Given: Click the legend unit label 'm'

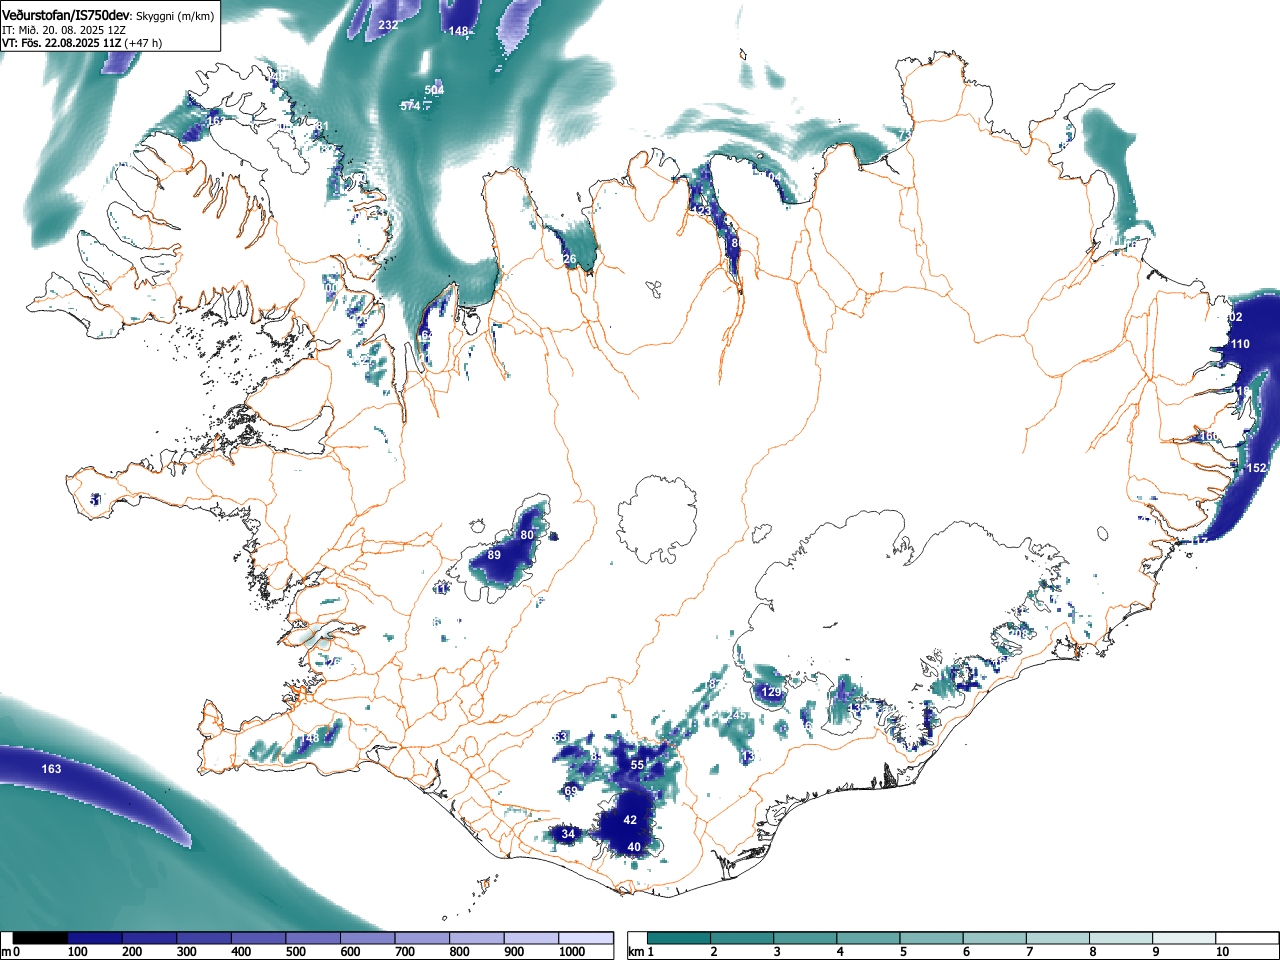Looking at the screenshot, I should (x=6, y=952).
